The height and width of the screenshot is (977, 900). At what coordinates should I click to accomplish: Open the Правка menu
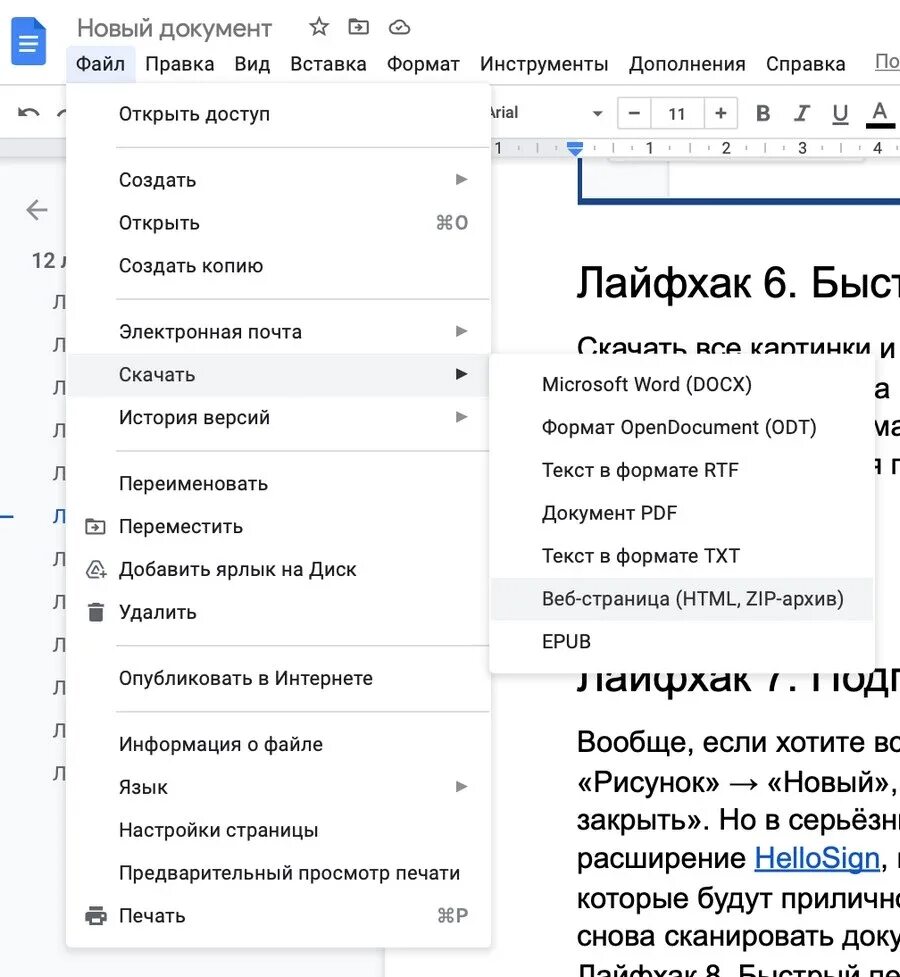pyautogui.click(x=180, y=64)
